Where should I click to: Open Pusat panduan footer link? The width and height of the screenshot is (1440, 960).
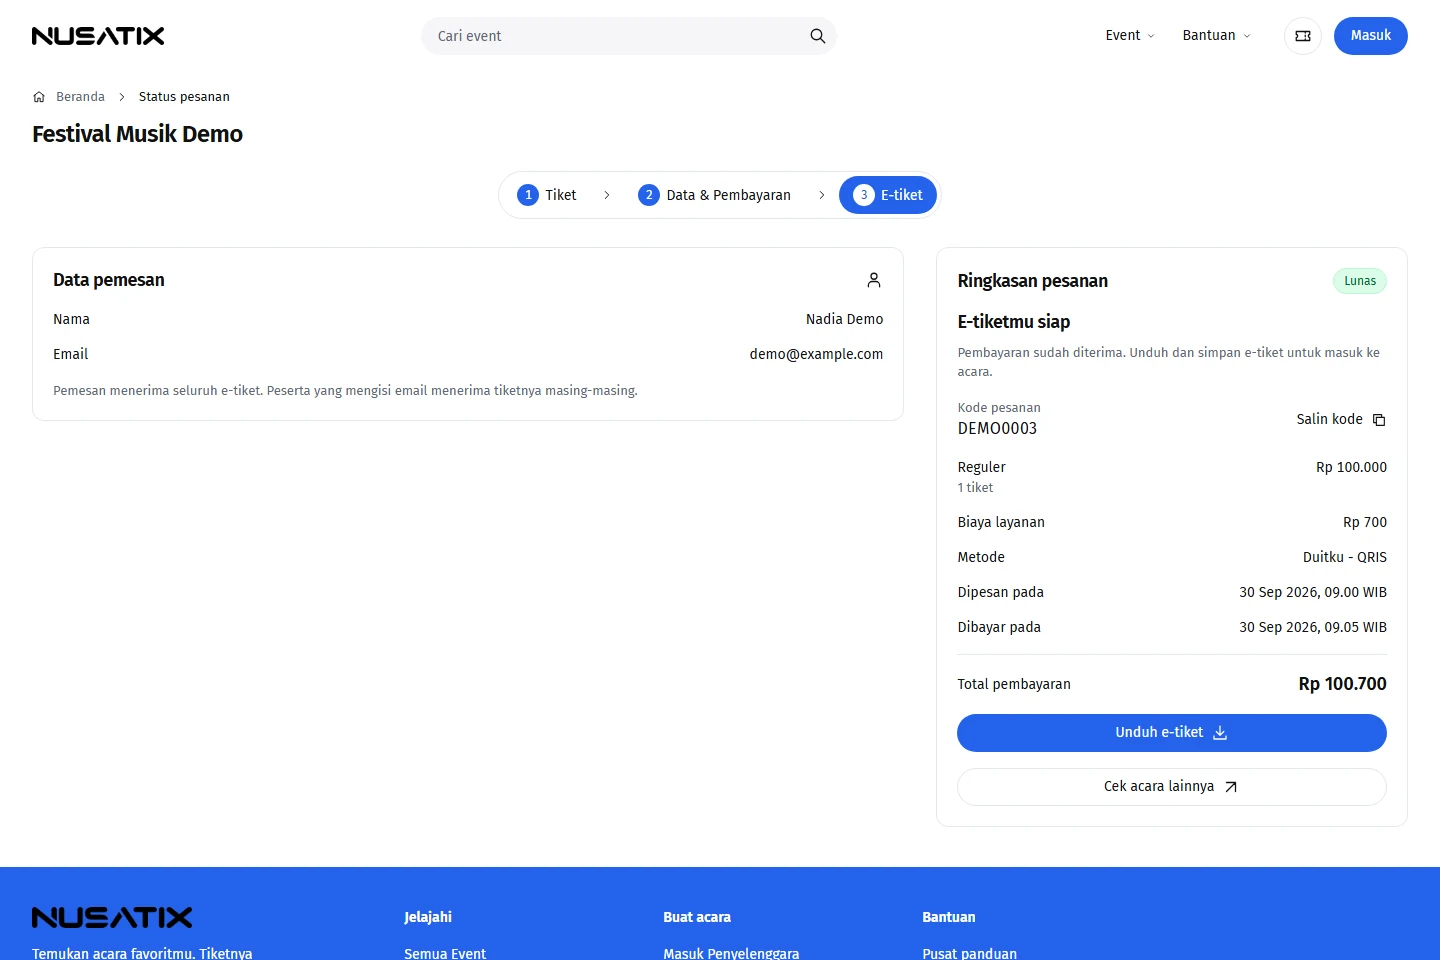point(969,953)
